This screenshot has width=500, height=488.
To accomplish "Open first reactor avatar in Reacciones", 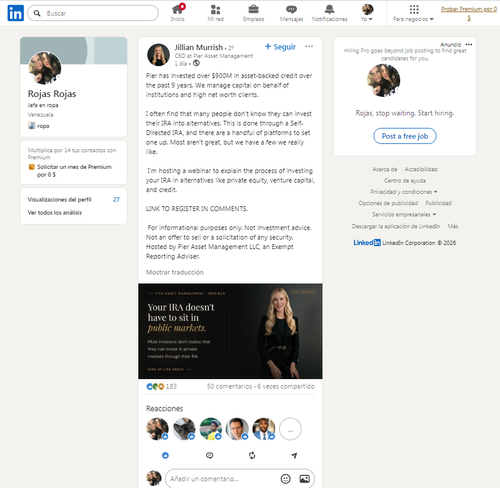I will (x=157, y=429).
